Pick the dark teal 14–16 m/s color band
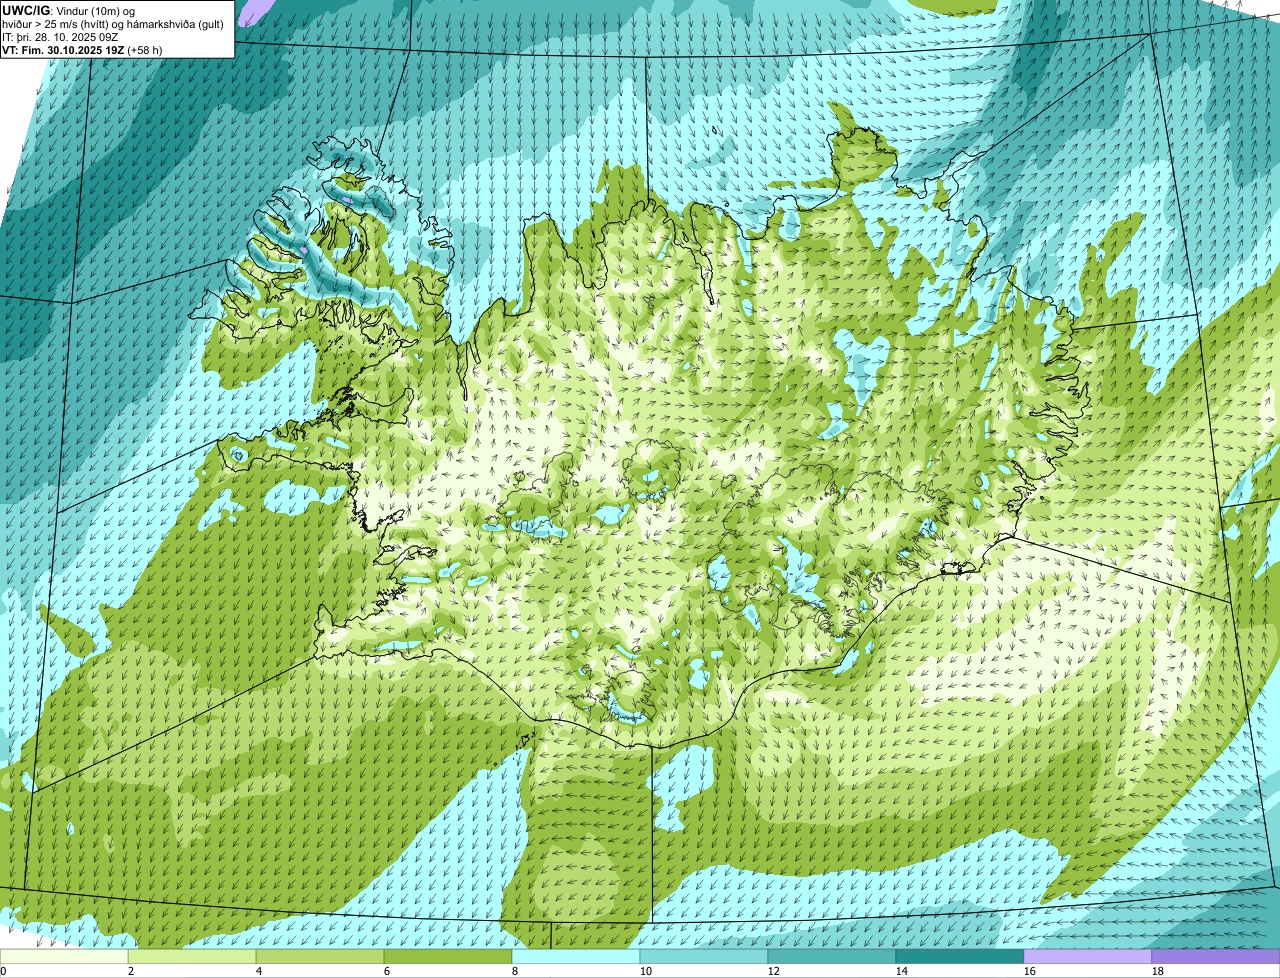 click(x=960, y=956)
